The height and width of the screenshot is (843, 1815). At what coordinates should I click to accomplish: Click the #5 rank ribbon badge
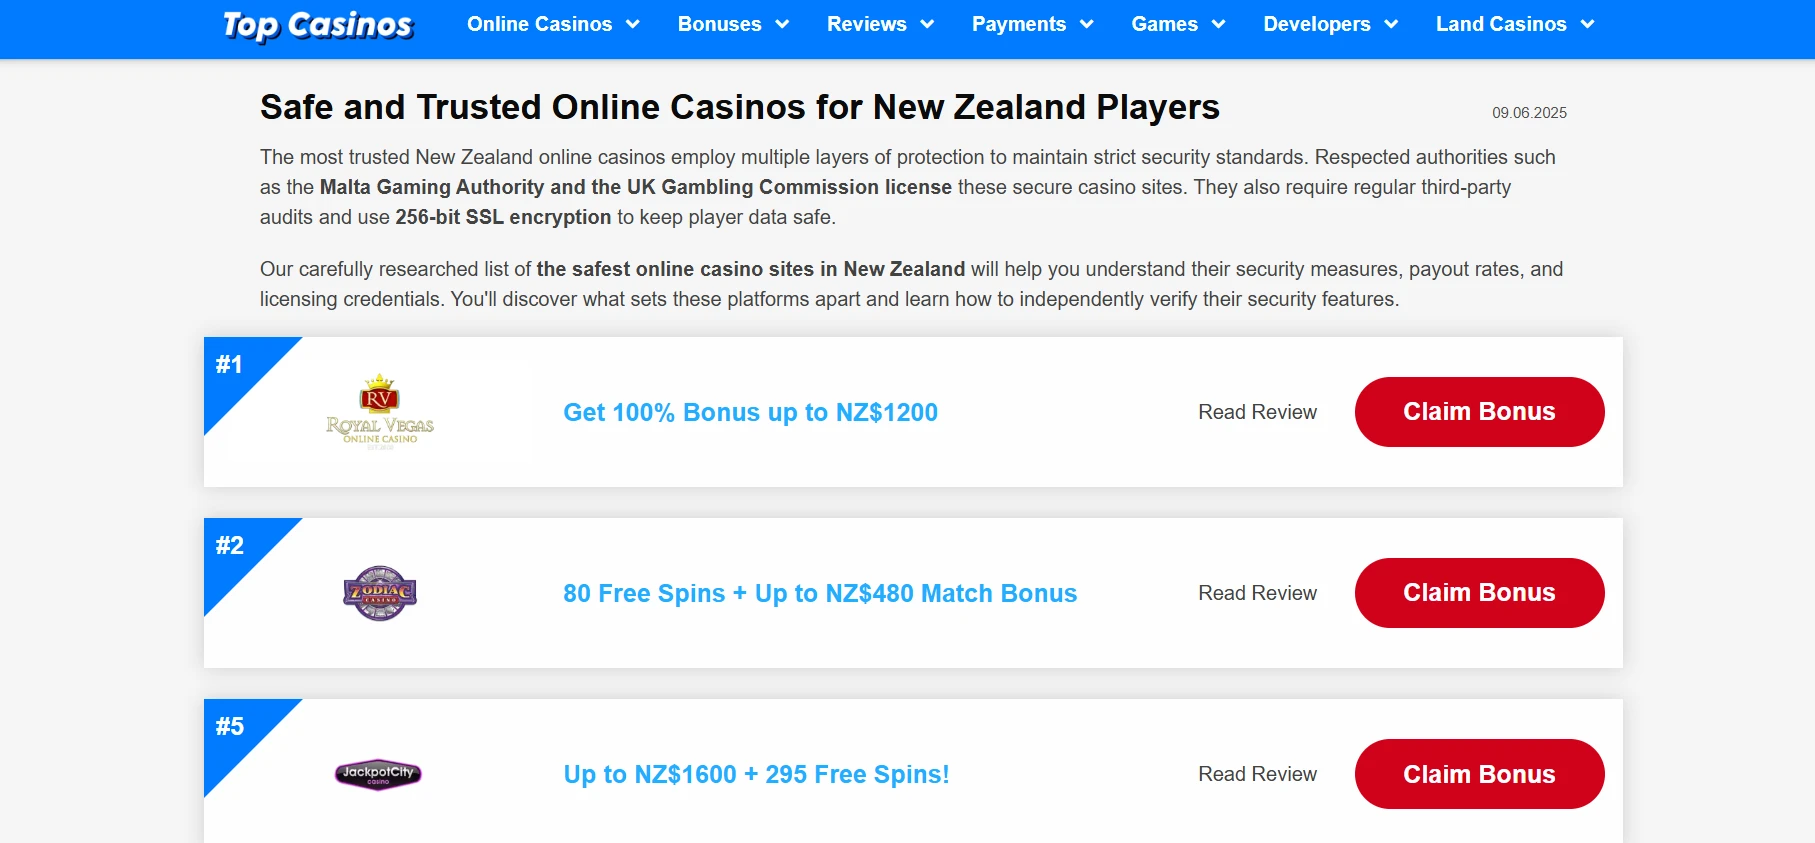(231, 727)
